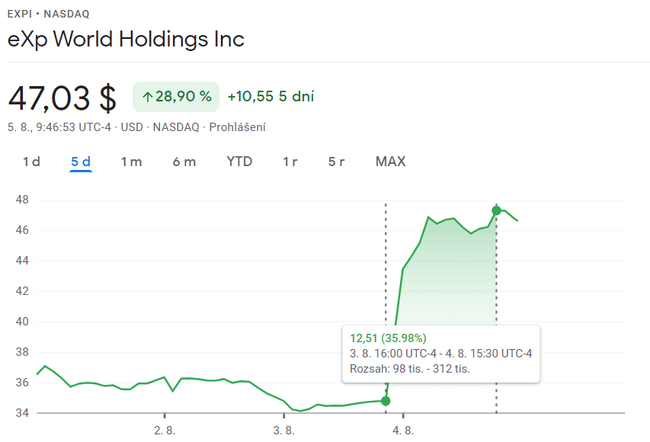
Task: Switch to the 1 m range tab
Action: coord(131,162)
